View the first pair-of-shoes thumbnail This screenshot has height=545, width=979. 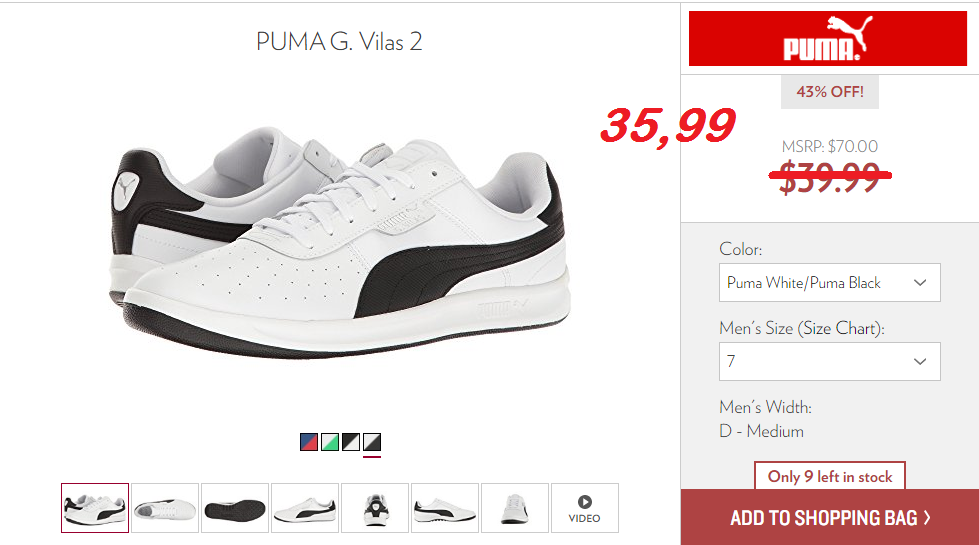coord(95,508)
